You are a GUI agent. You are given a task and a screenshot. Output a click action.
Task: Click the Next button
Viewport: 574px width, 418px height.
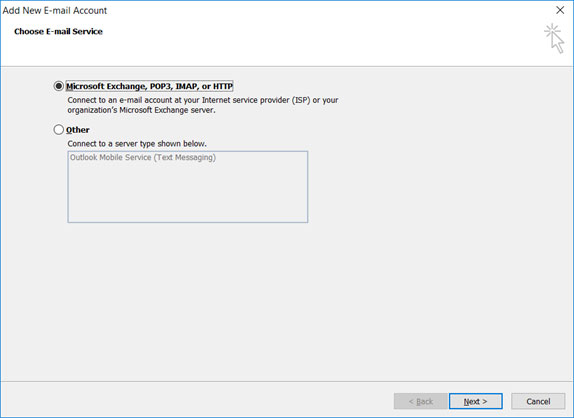click(476, 401)
